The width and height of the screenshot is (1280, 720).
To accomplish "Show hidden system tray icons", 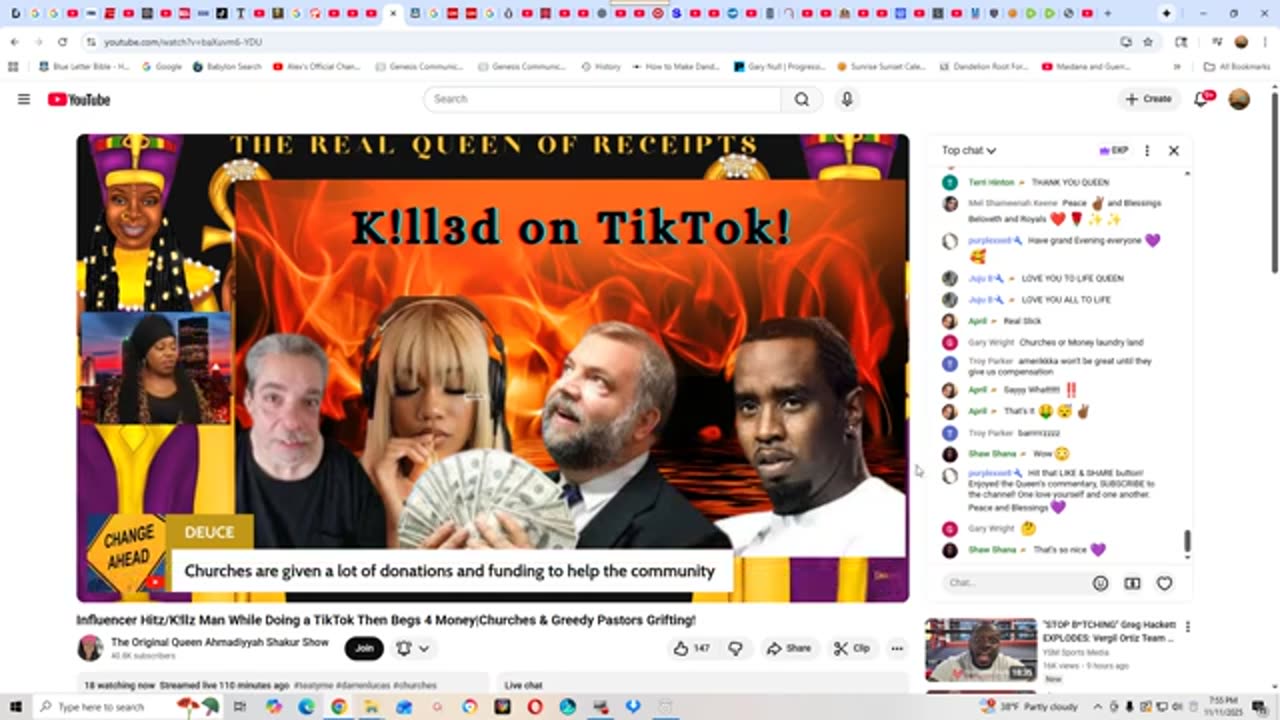I will point(1097,706).
